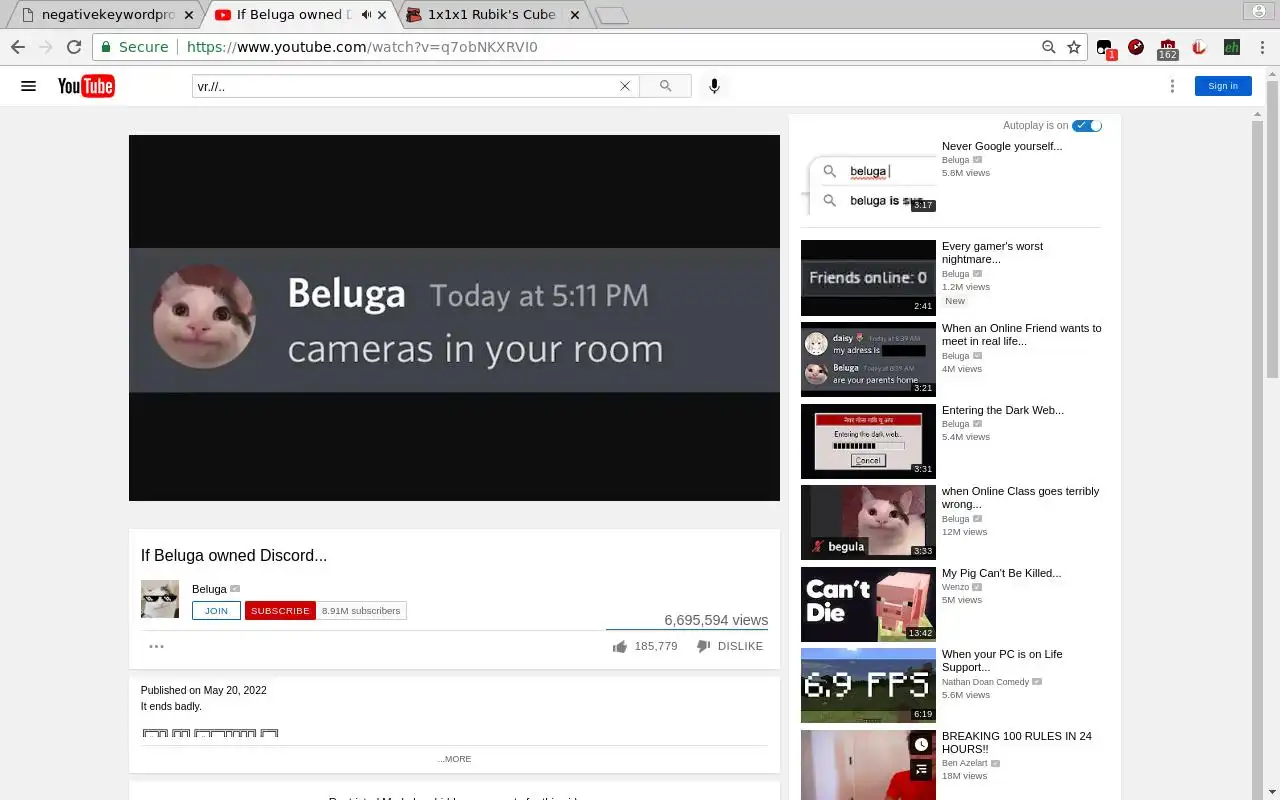Image resolution: width=1280 pixels, height=800 pixels.
Task: Open Beluga channel avatar
Action: point(160,599)
